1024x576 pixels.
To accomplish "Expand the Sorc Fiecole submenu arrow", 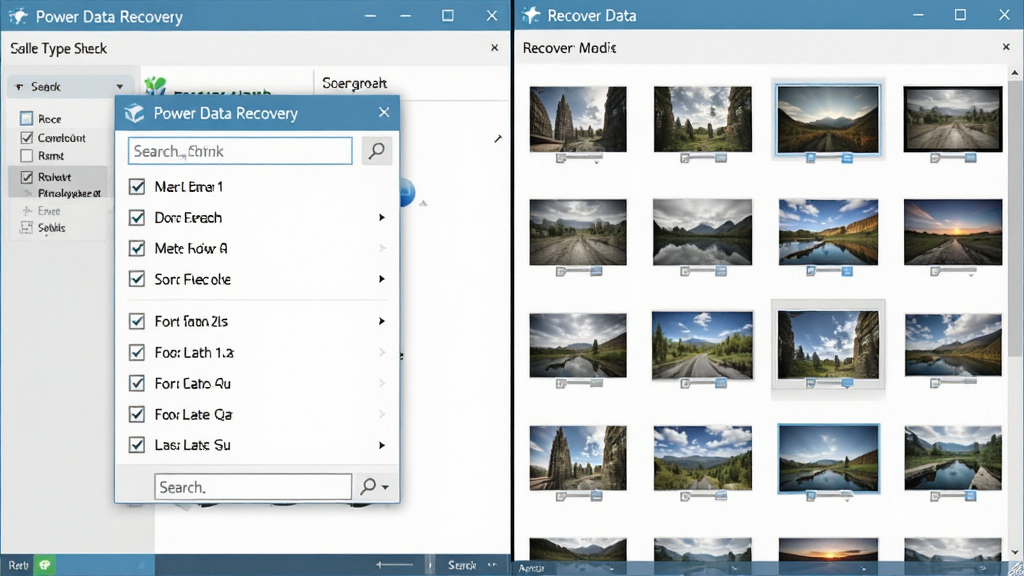I will [x=382, y=279].
